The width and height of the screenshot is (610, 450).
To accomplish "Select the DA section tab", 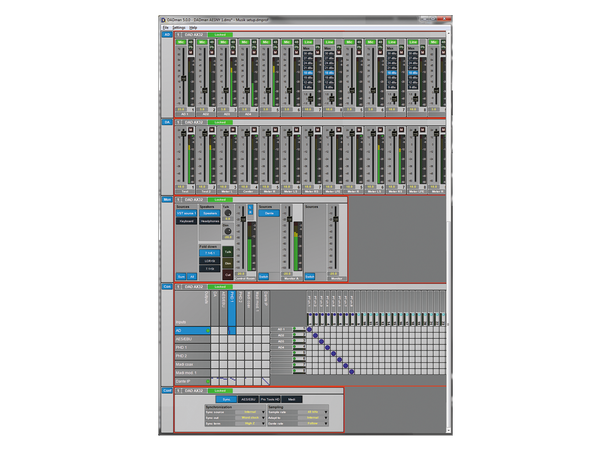I will point(167,122).
